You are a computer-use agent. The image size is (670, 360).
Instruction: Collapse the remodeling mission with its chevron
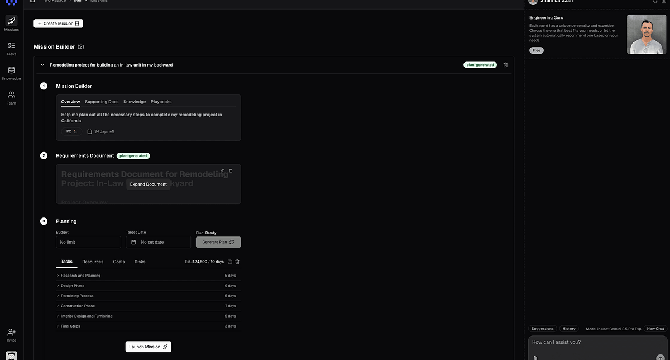tap(42, 65)
